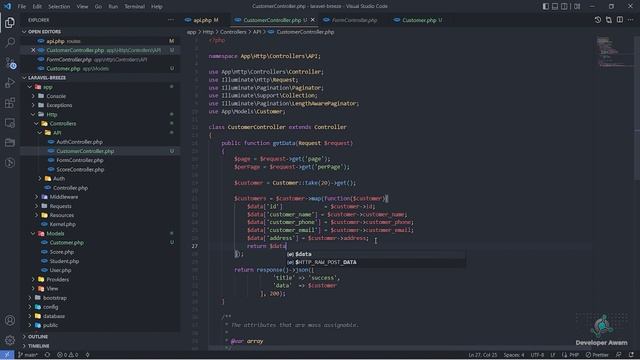Screen dimensions: 640x360
Task: Open User.php in the Models folder
Action: coord(60,270)
